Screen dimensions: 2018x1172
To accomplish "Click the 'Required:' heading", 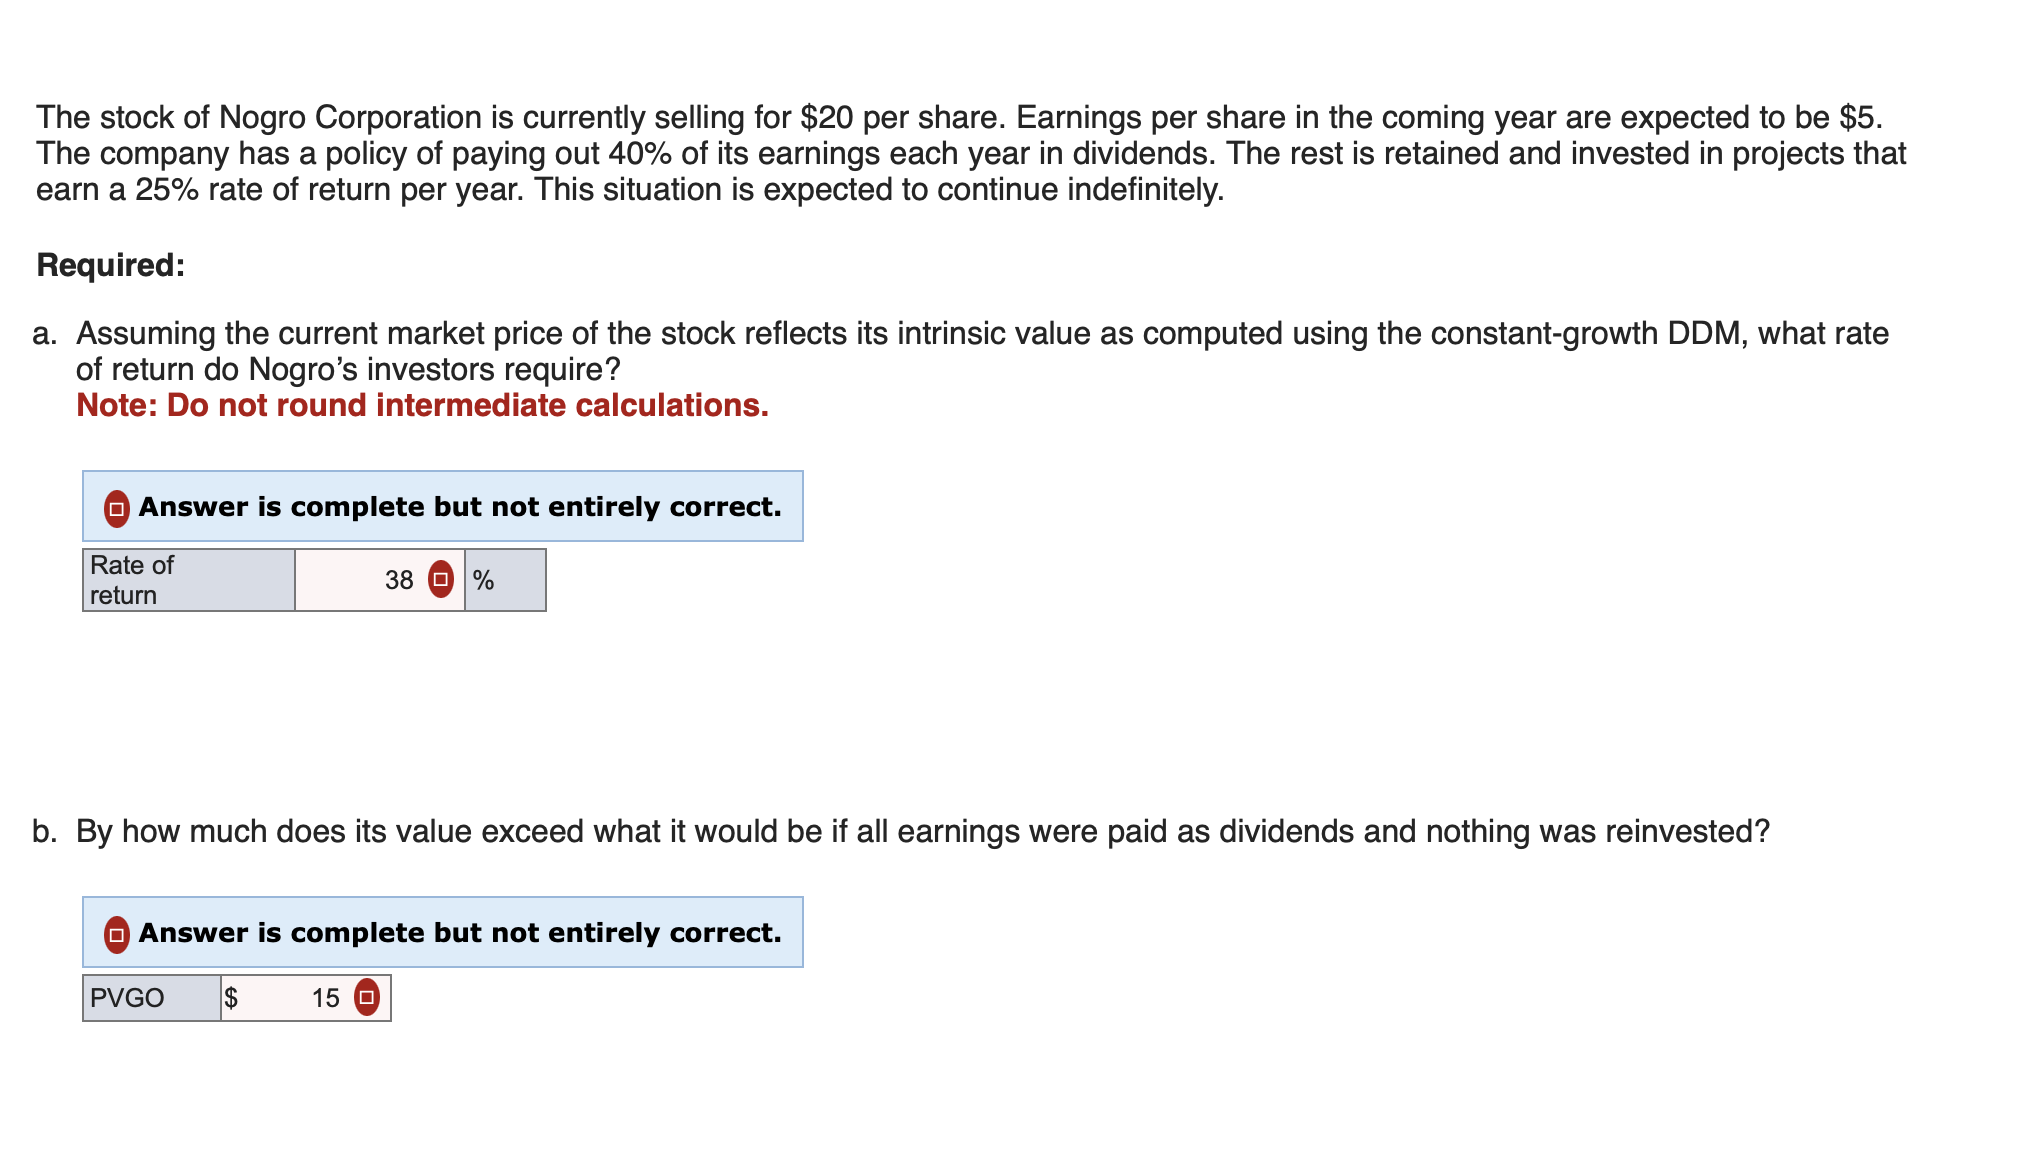I will [x=111, y=265].
